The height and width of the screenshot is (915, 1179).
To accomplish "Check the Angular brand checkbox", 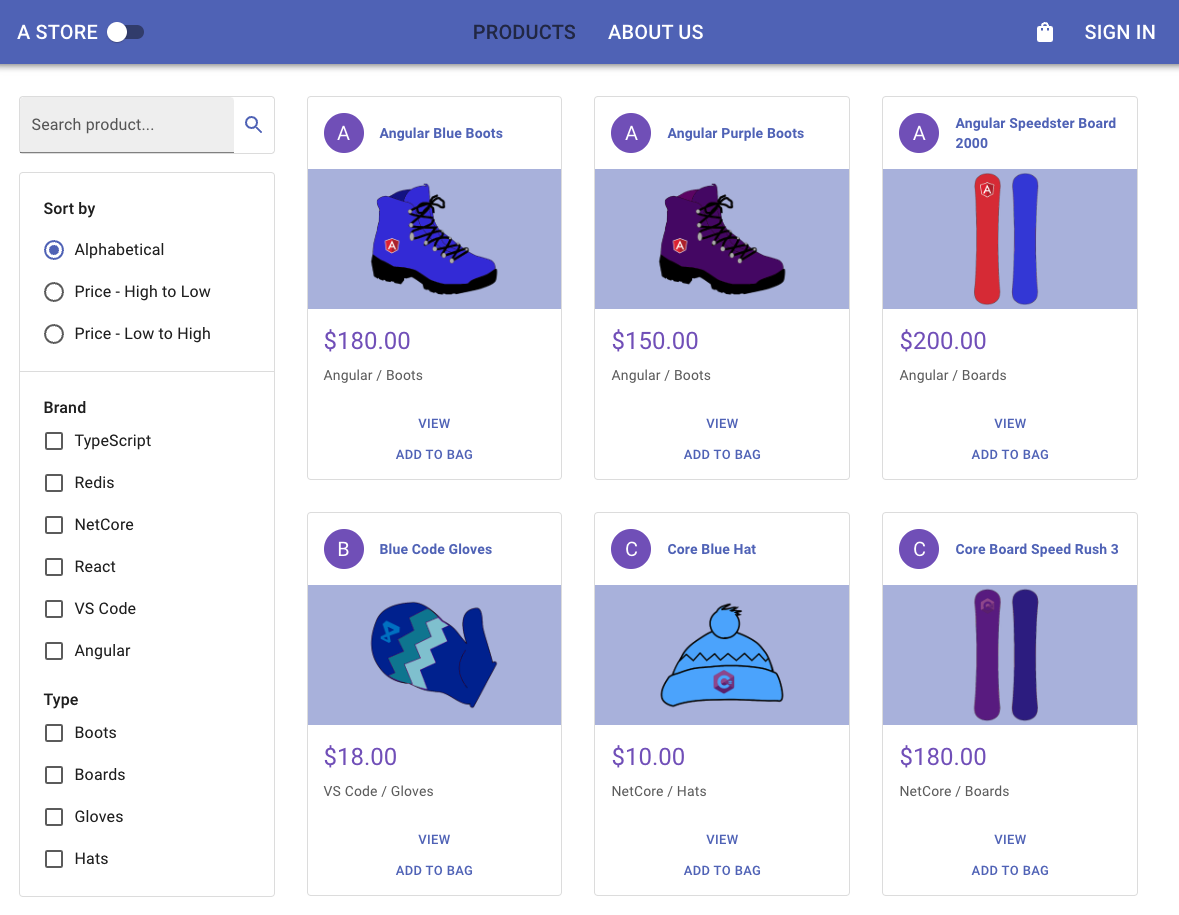I will pos(54,651).
